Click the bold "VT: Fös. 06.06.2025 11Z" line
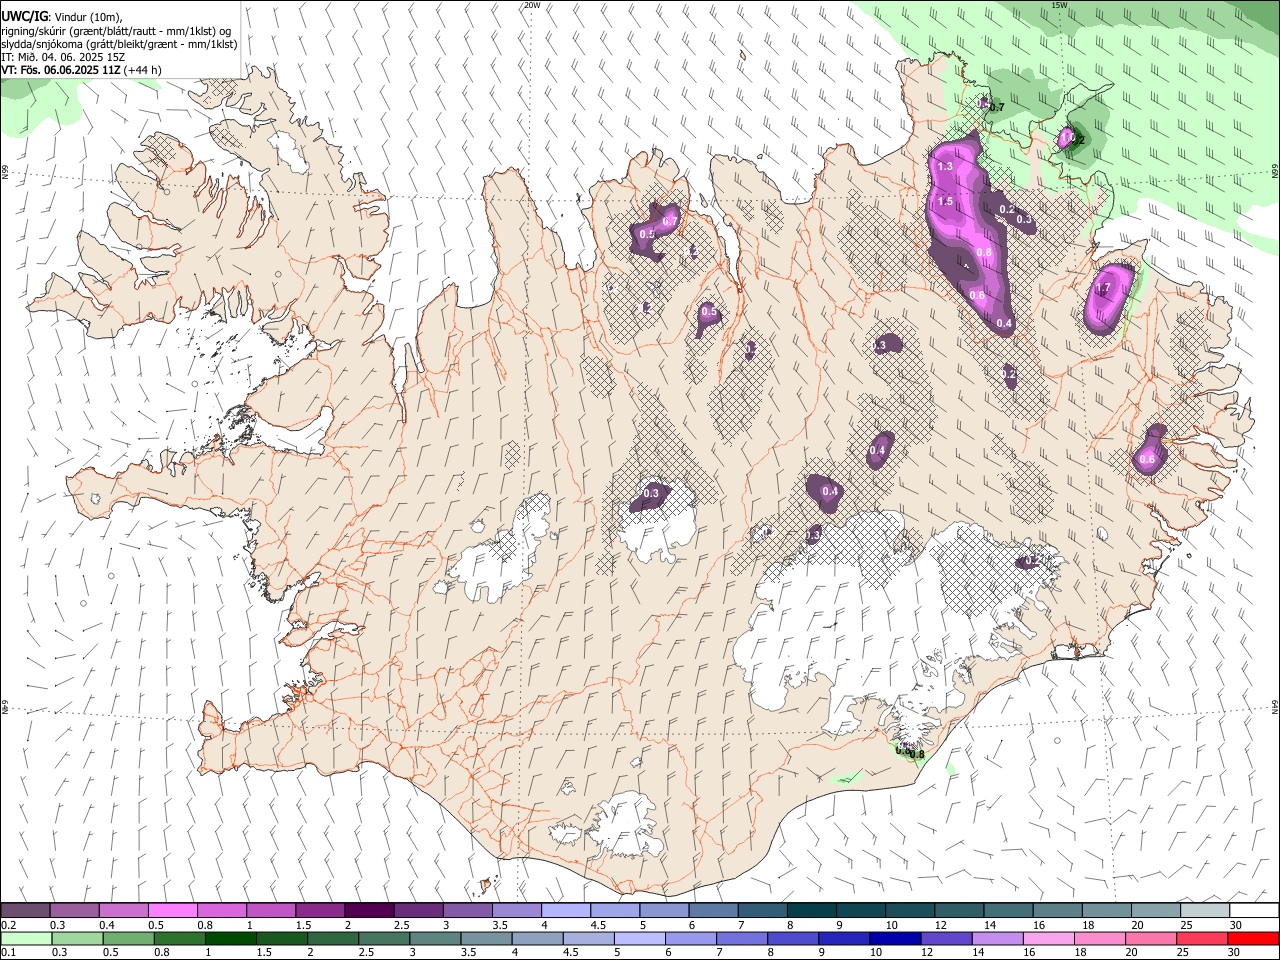 point(61,70)
